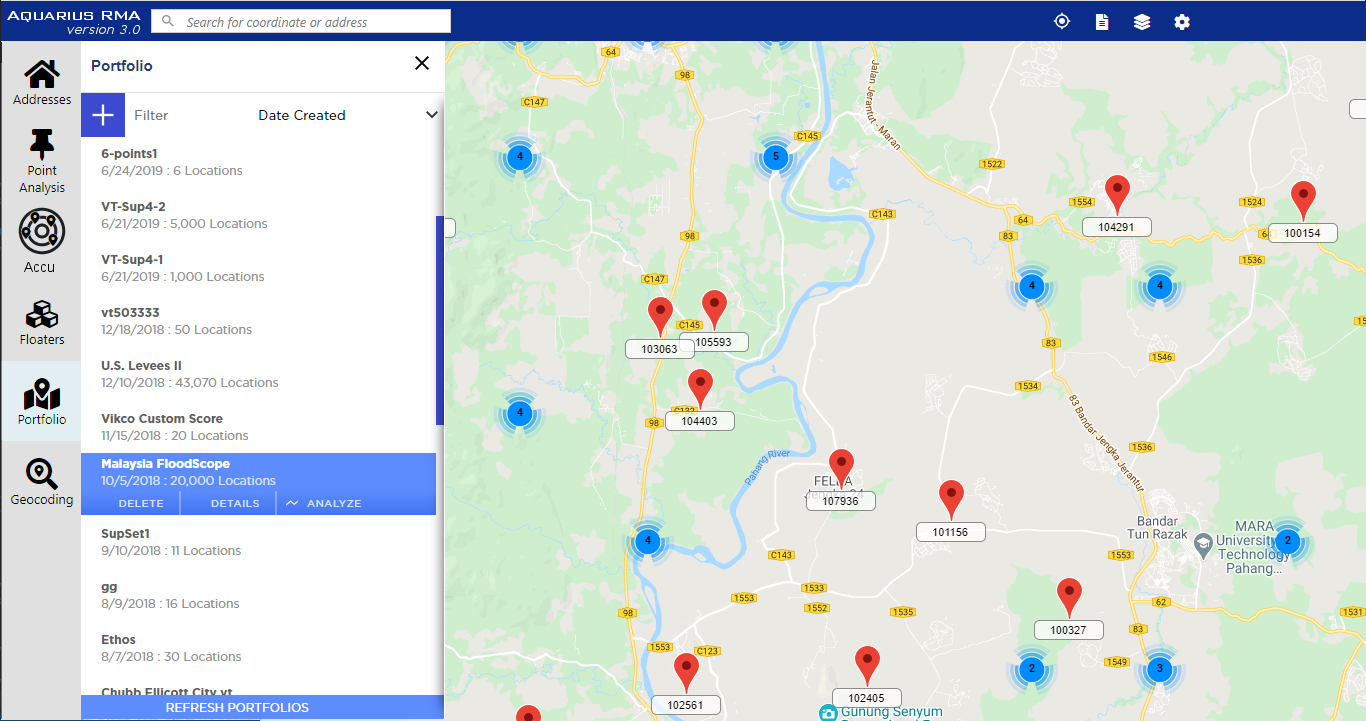Delete the Malaysia FloodScope portfolio
This screenshot has width=1366, height=721.
coord(141,503)
